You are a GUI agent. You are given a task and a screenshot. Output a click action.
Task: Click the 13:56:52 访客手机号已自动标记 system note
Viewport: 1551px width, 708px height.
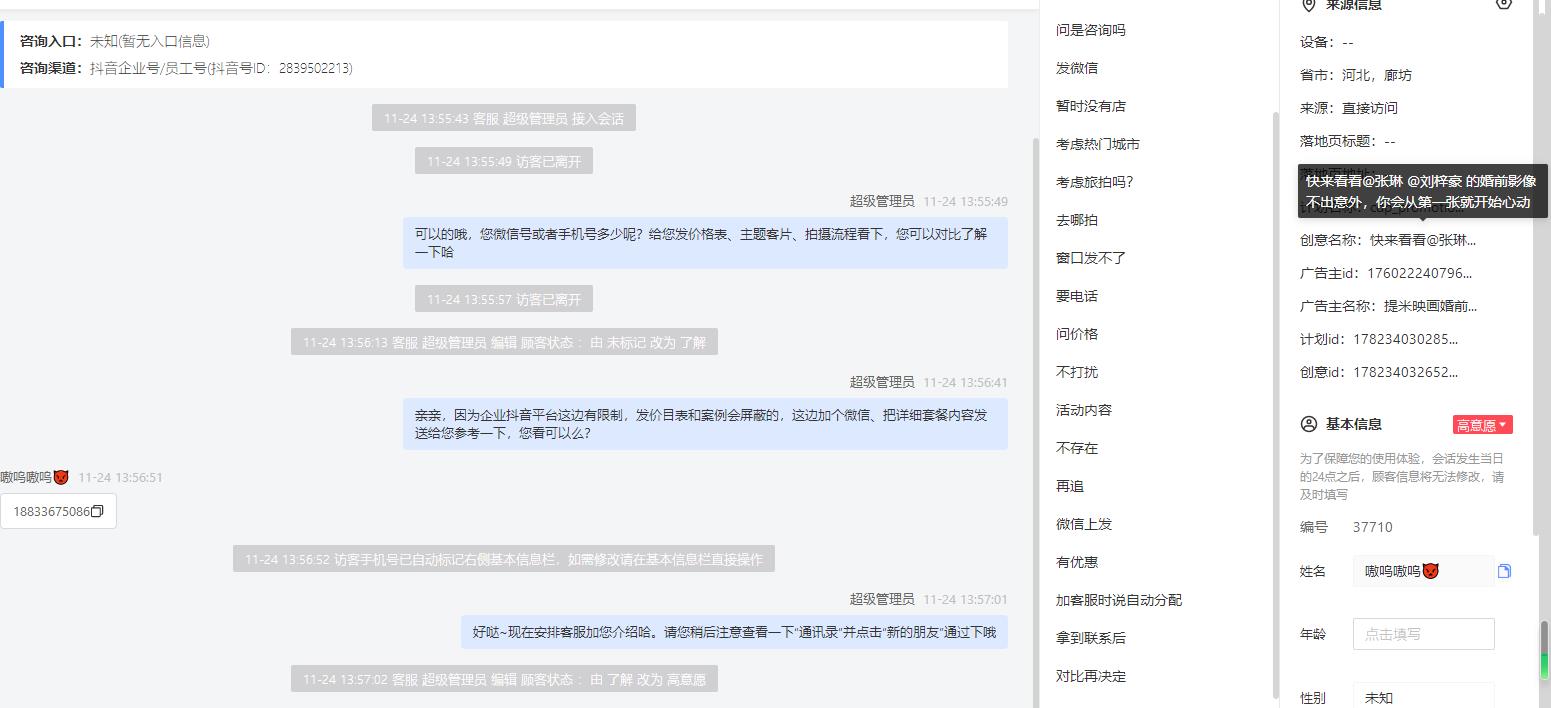[504, 560]
